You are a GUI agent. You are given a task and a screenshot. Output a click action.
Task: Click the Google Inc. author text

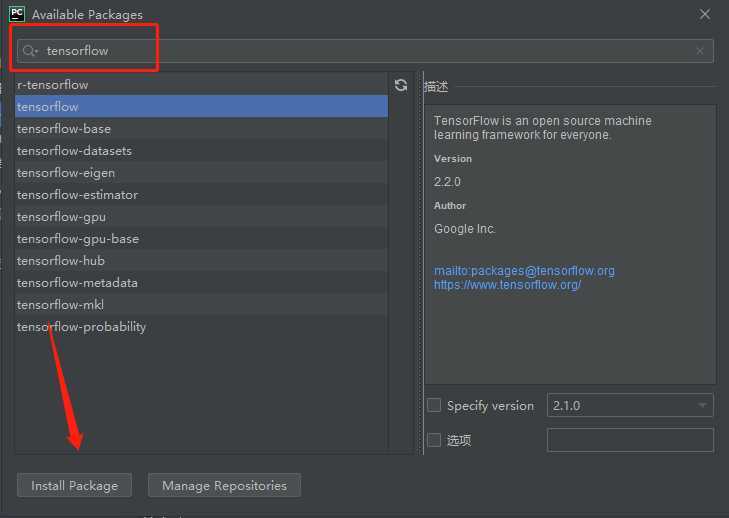(464, 229)
